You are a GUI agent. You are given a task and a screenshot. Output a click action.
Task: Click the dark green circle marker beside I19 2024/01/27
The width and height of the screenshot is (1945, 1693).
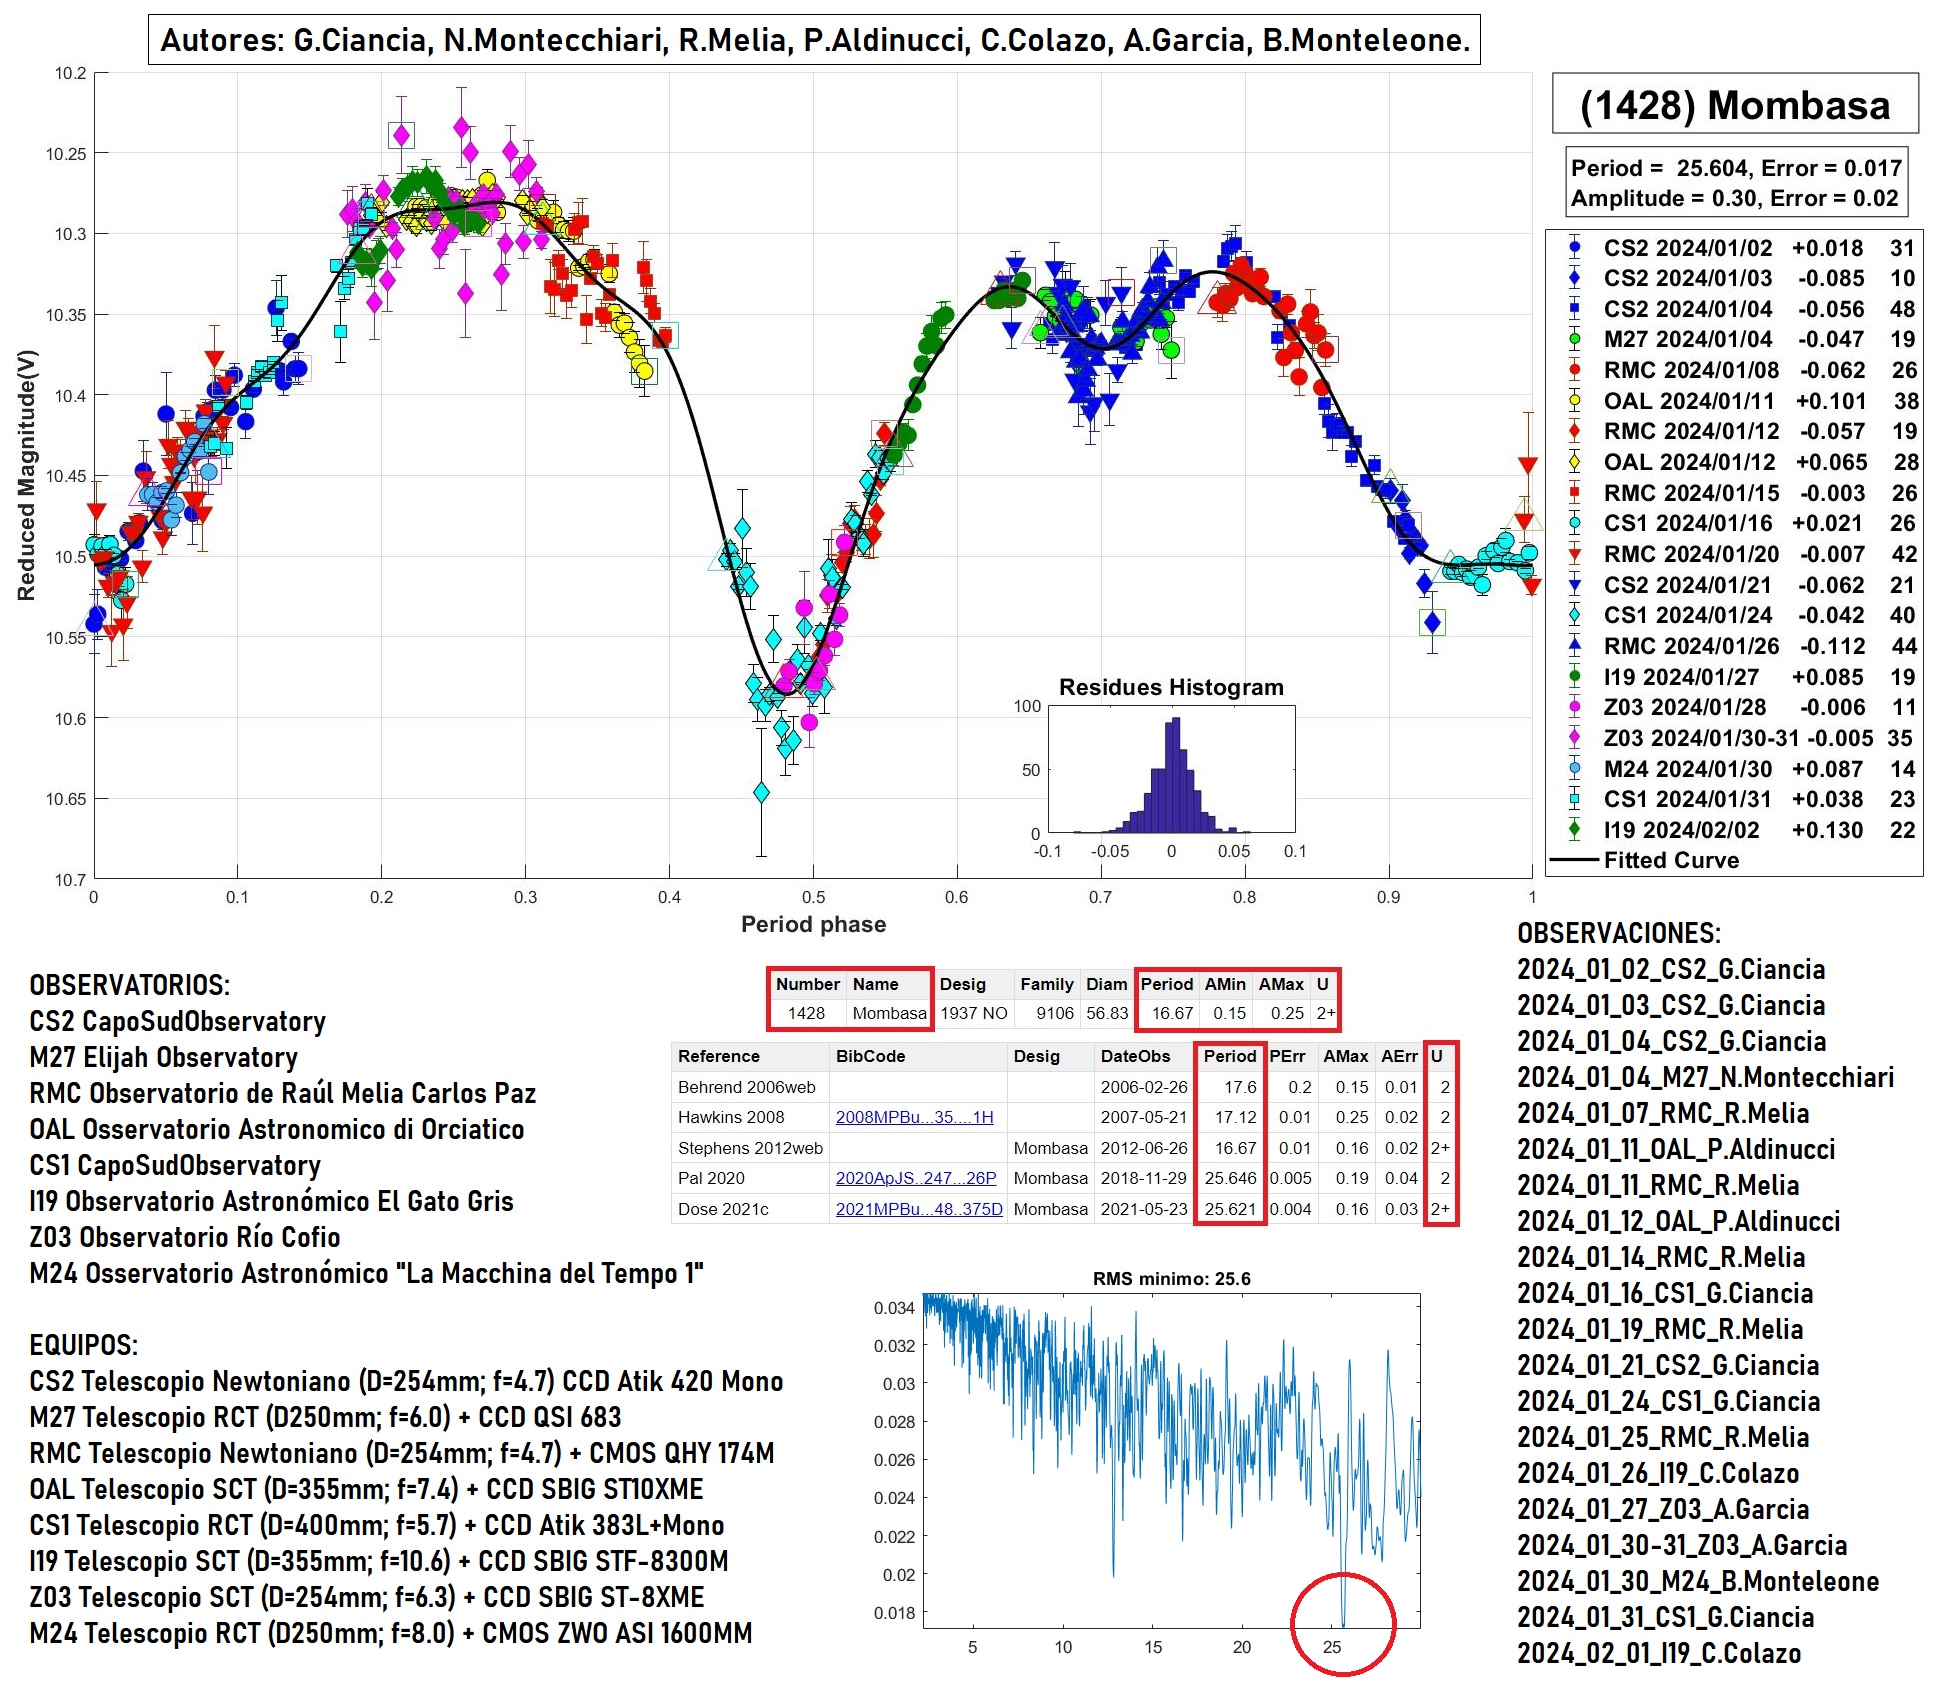point(1575,677)
